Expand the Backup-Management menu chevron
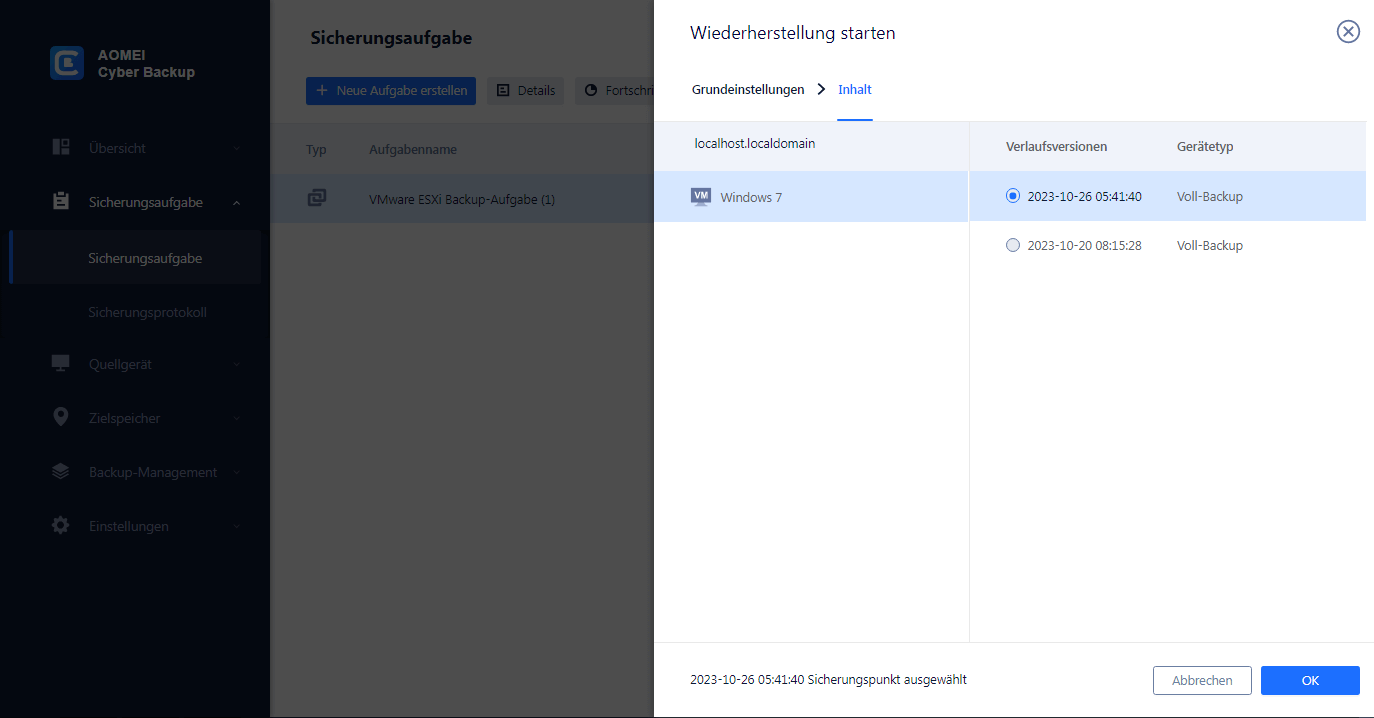1374x718 pixels. click(x=237, y=472)
